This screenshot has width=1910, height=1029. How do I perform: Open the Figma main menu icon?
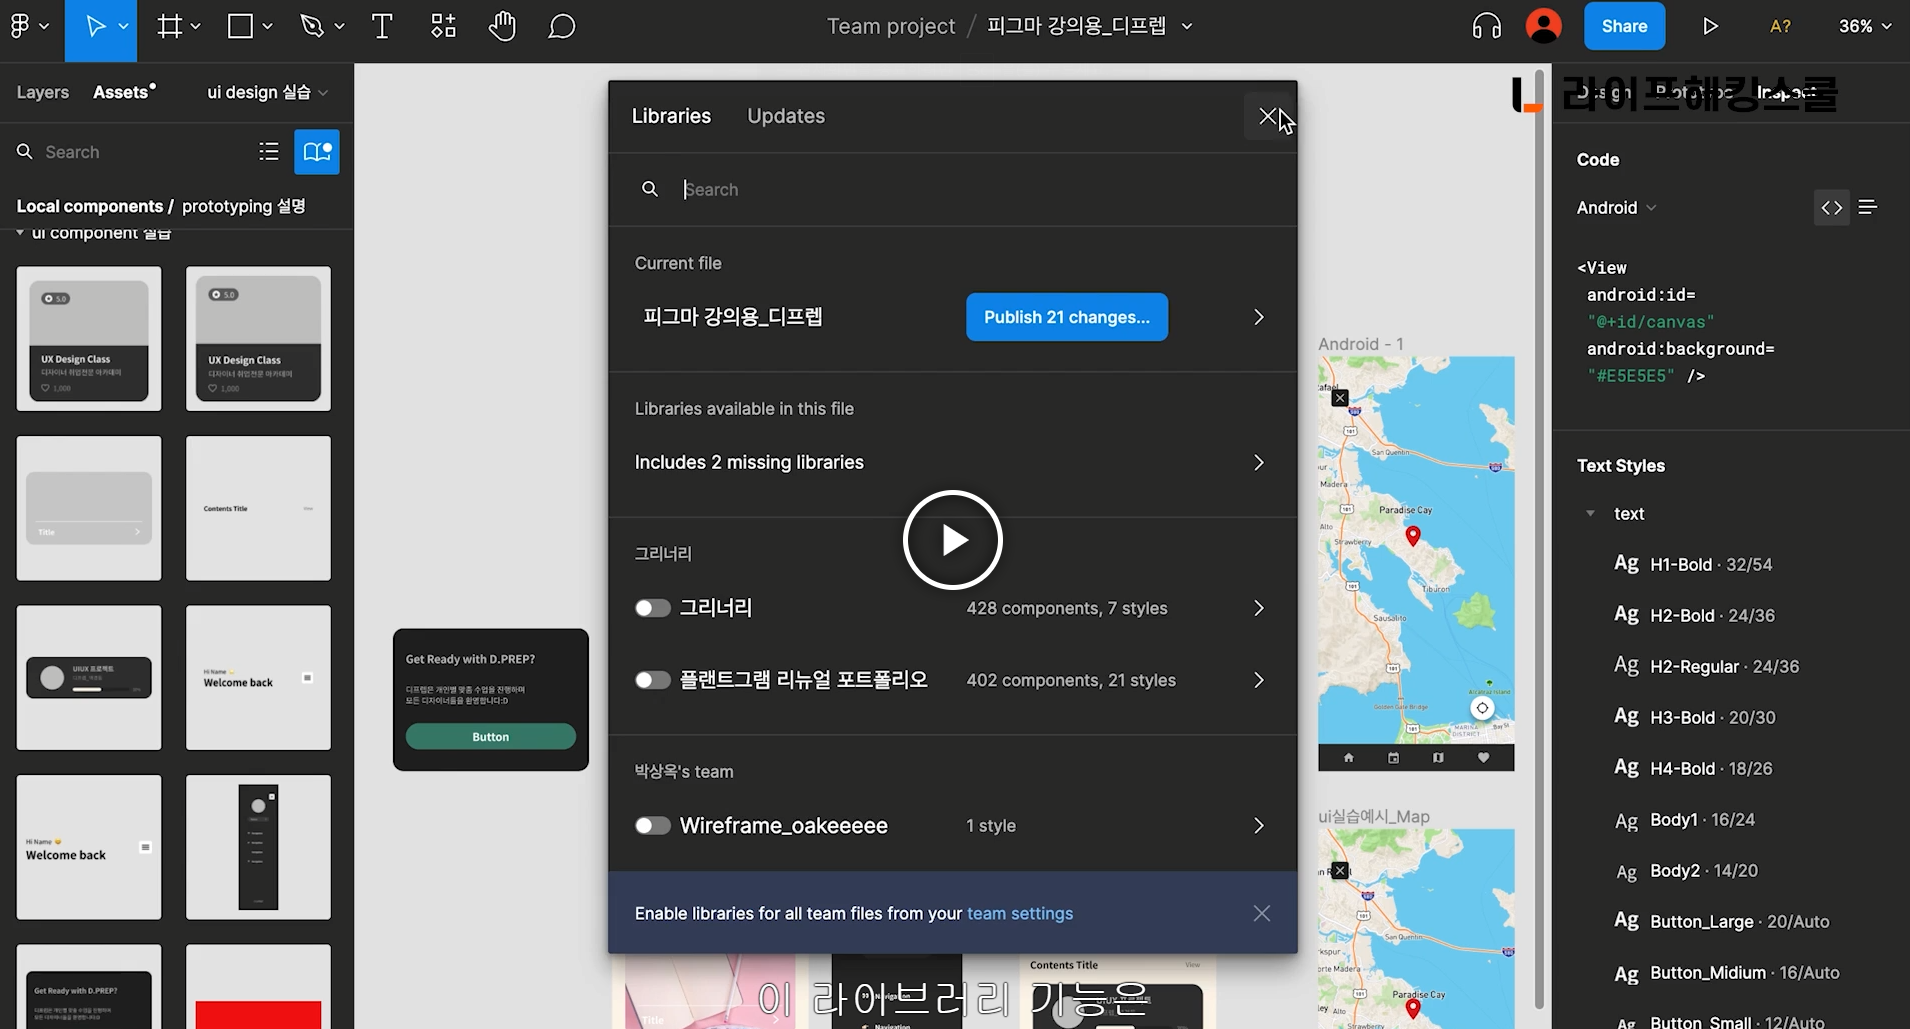(x=19, y=26)
